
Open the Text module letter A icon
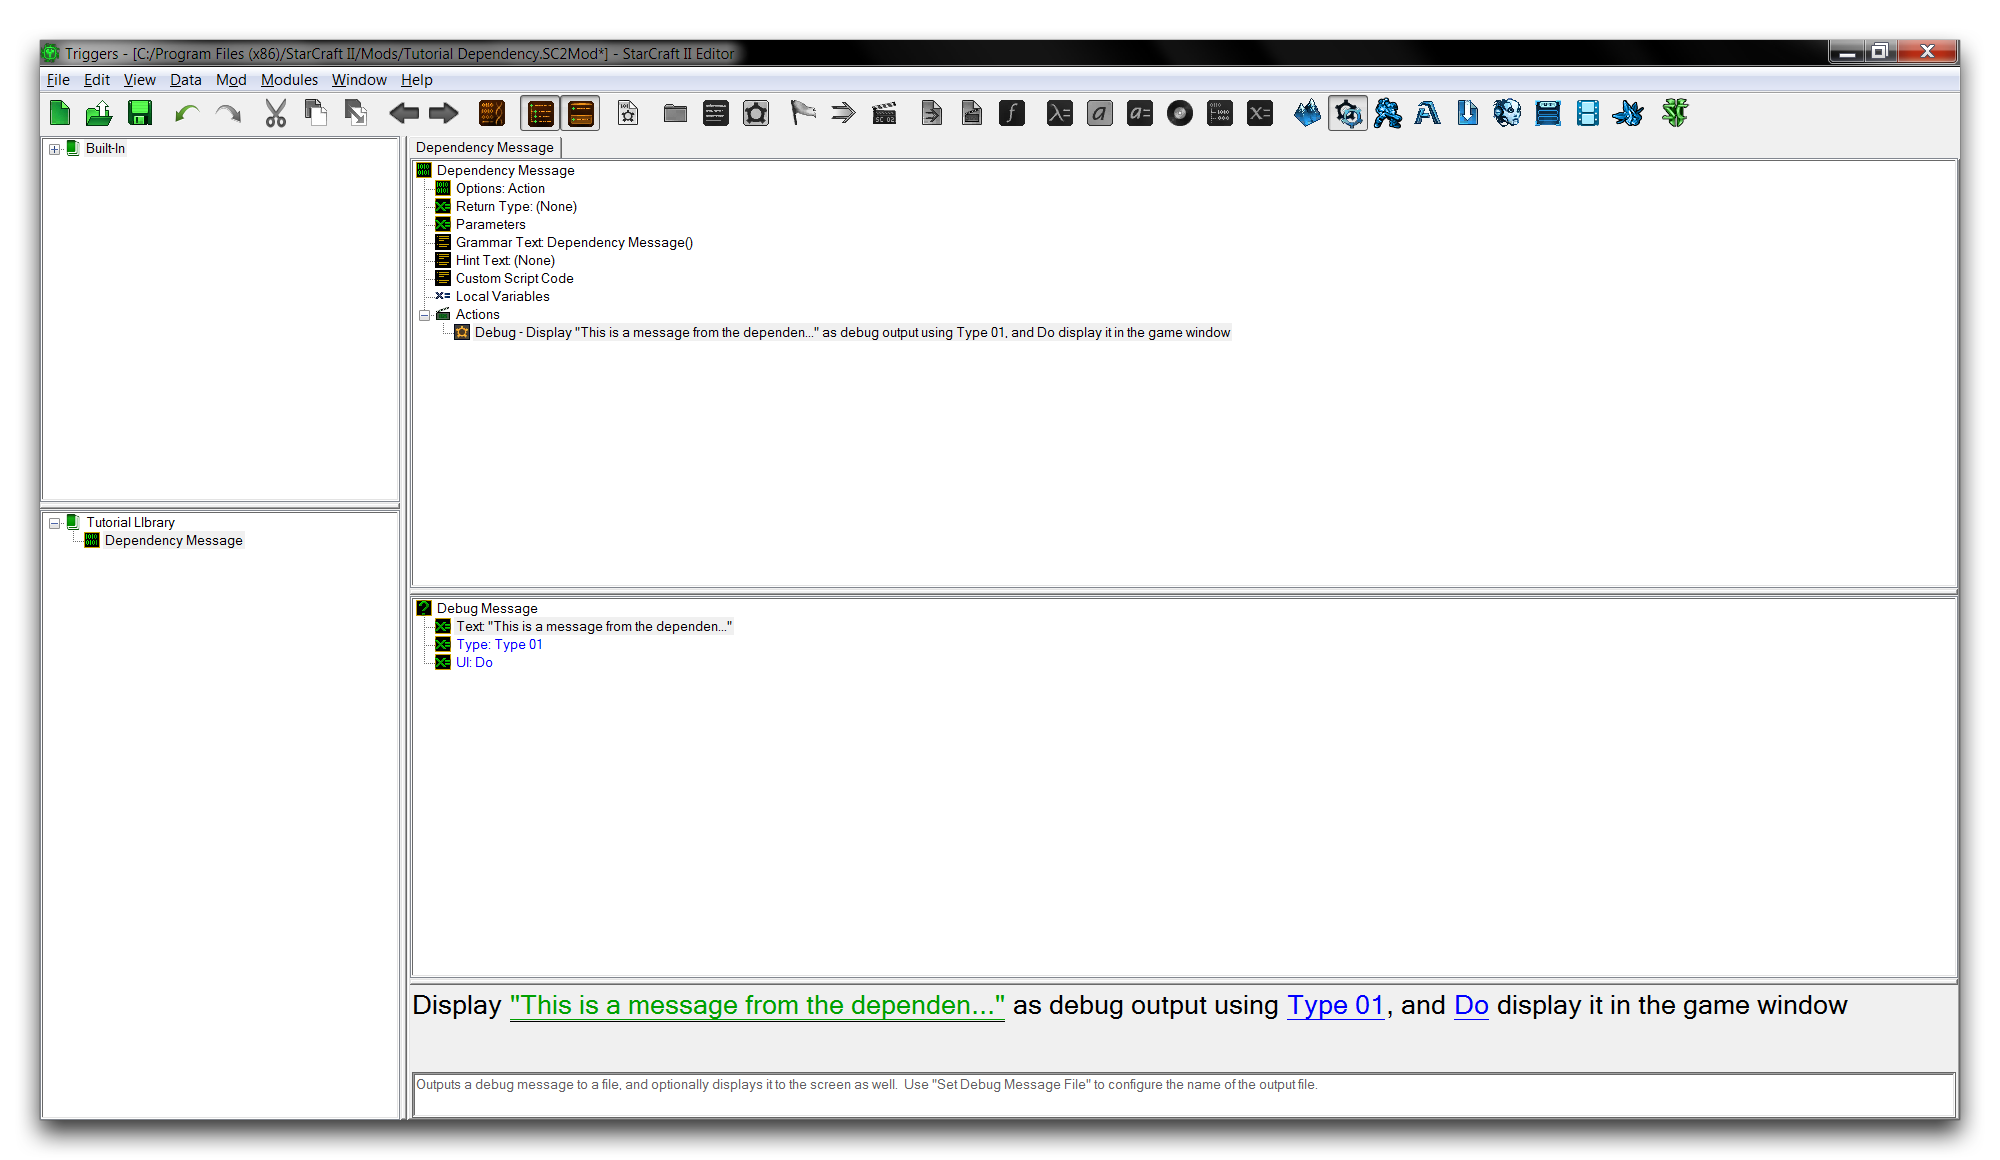[1427, 114]
